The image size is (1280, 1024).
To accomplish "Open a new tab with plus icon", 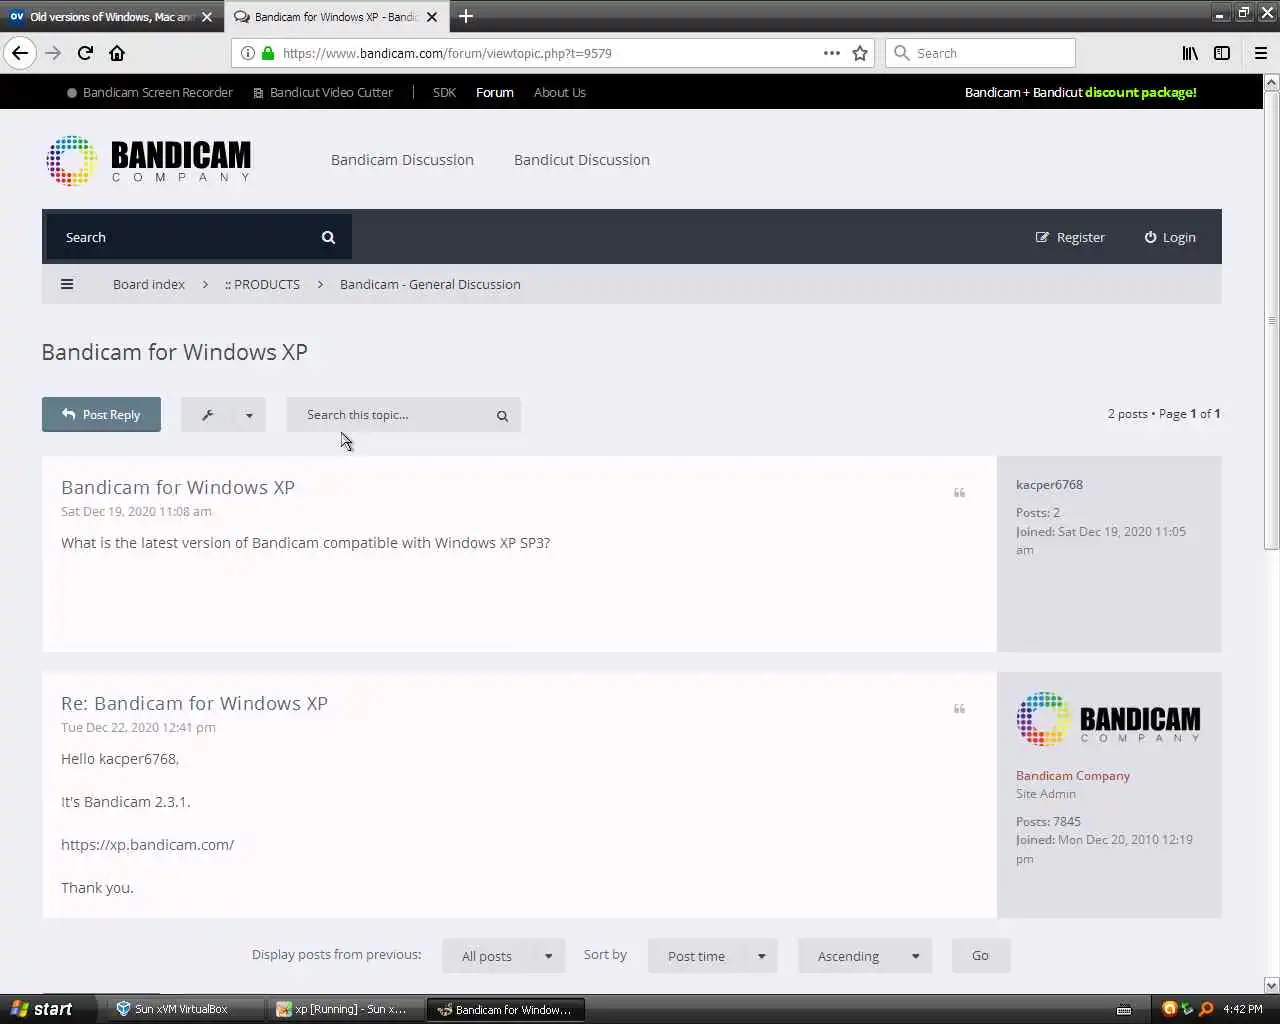I will [x=466, y=16].
